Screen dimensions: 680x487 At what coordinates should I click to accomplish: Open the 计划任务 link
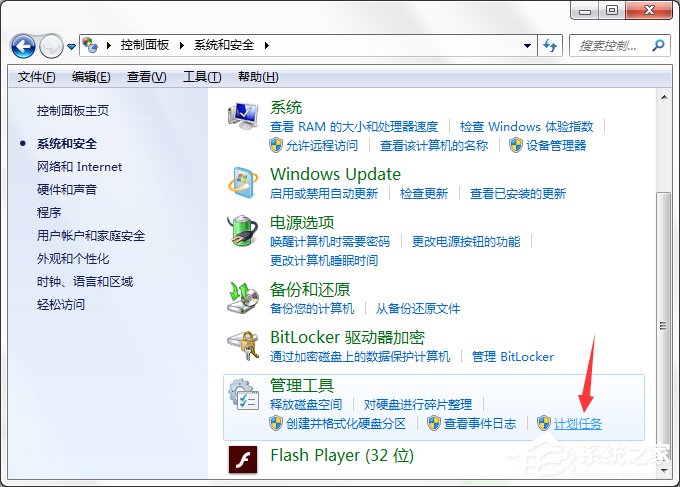pyautogui.click(x=577, y=423)
